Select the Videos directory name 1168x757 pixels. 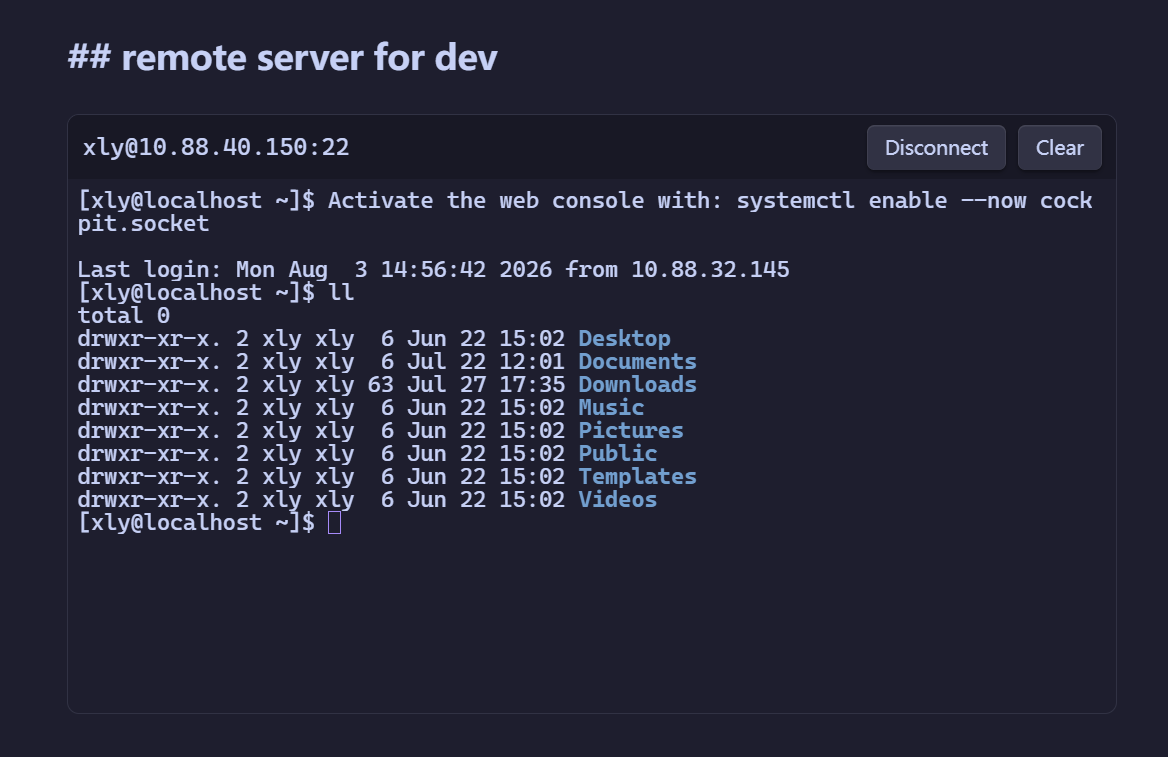tap(618, 500)
